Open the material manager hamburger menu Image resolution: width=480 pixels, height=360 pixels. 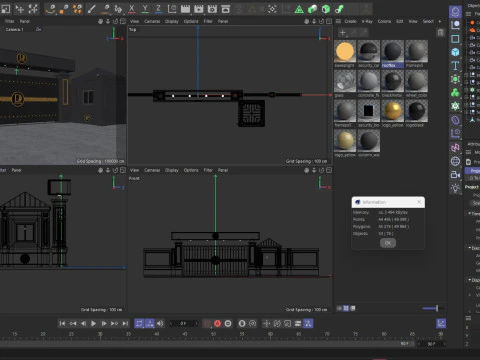coord(338,21)
